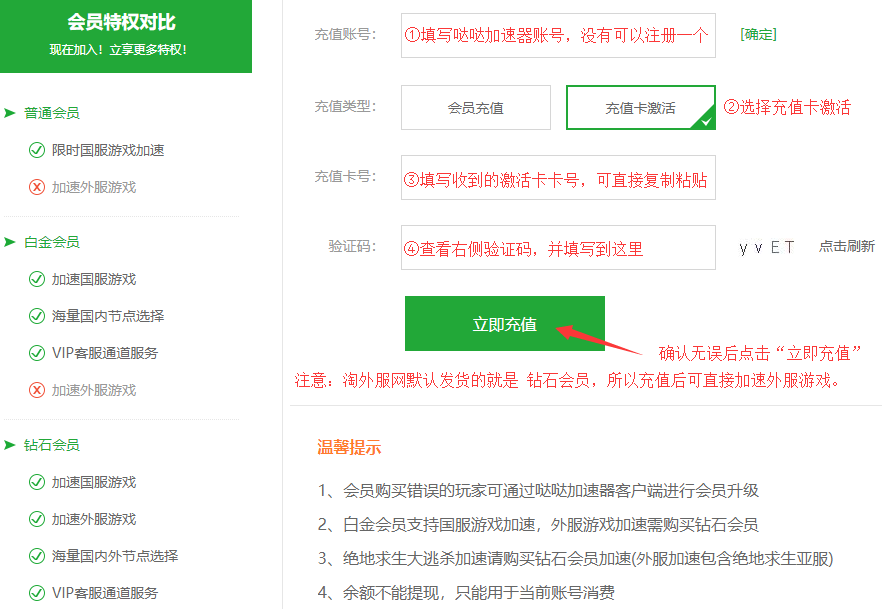Image resolution: width=882 pixels, height=609 pixels.
Task: Click check icon beside 海量国内外节点选择
Action: tap(37, 556)
